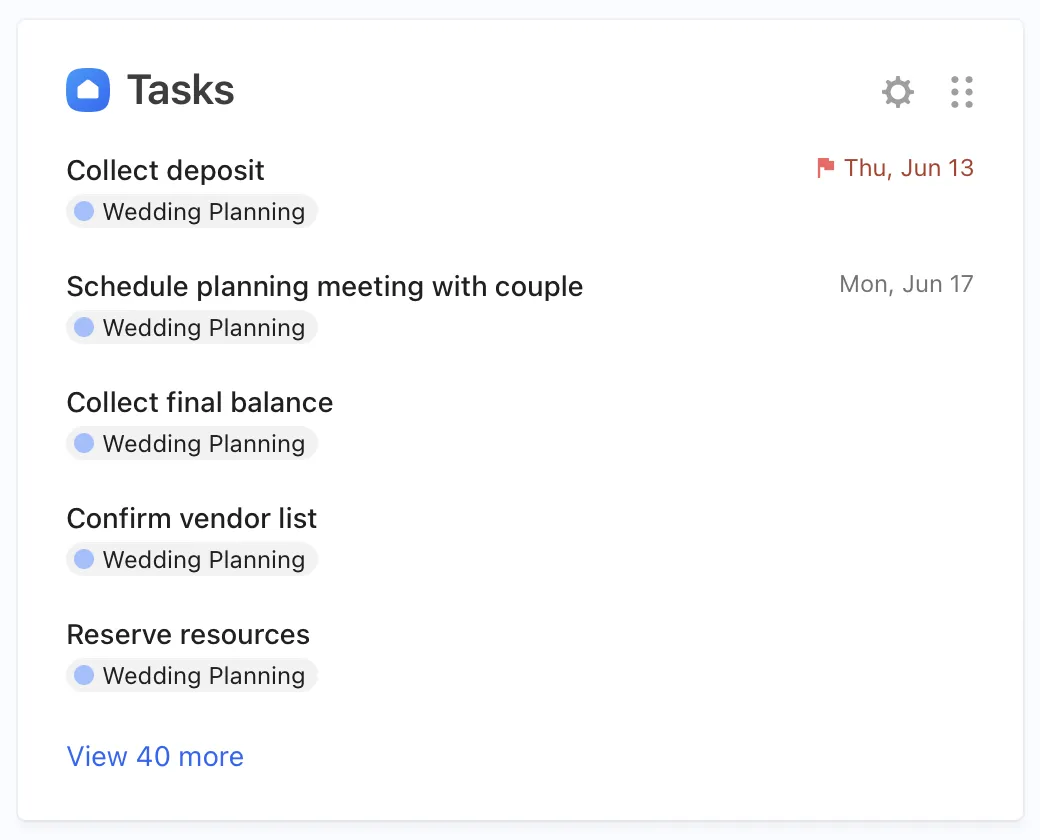Click Wedding Planning tag under Collect final balance
Viewport: 1040px width, 840px height.
click(192, 444)
